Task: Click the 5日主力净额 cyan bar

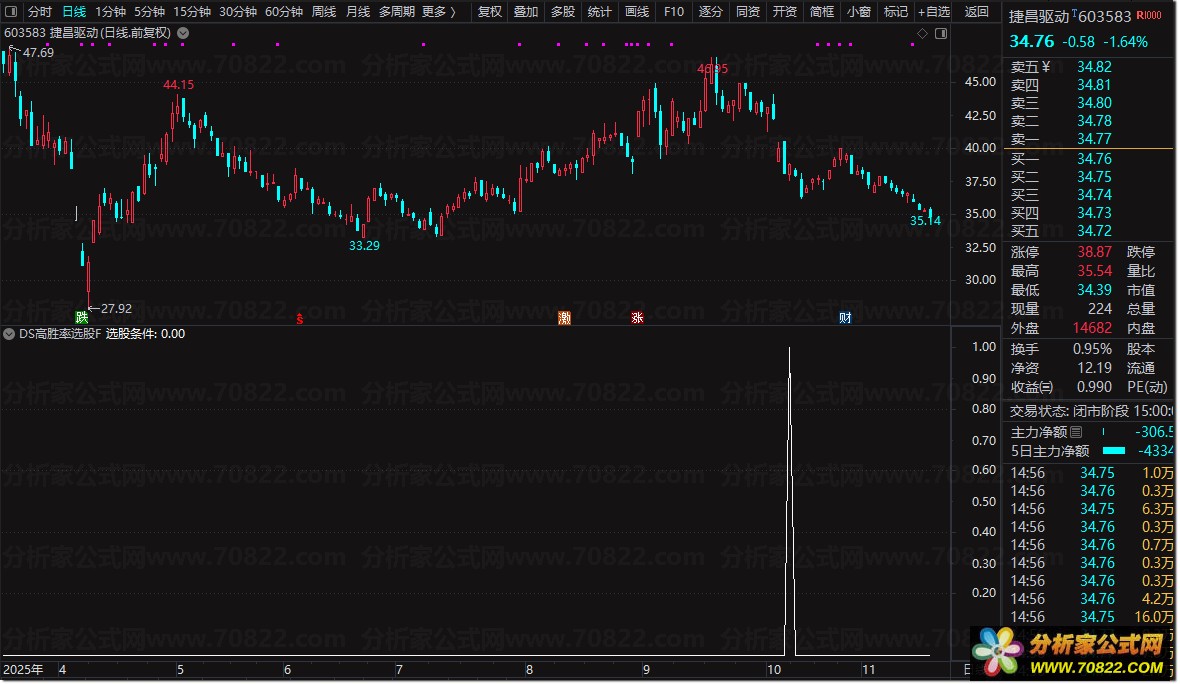Action: (x=1114, y=451)
